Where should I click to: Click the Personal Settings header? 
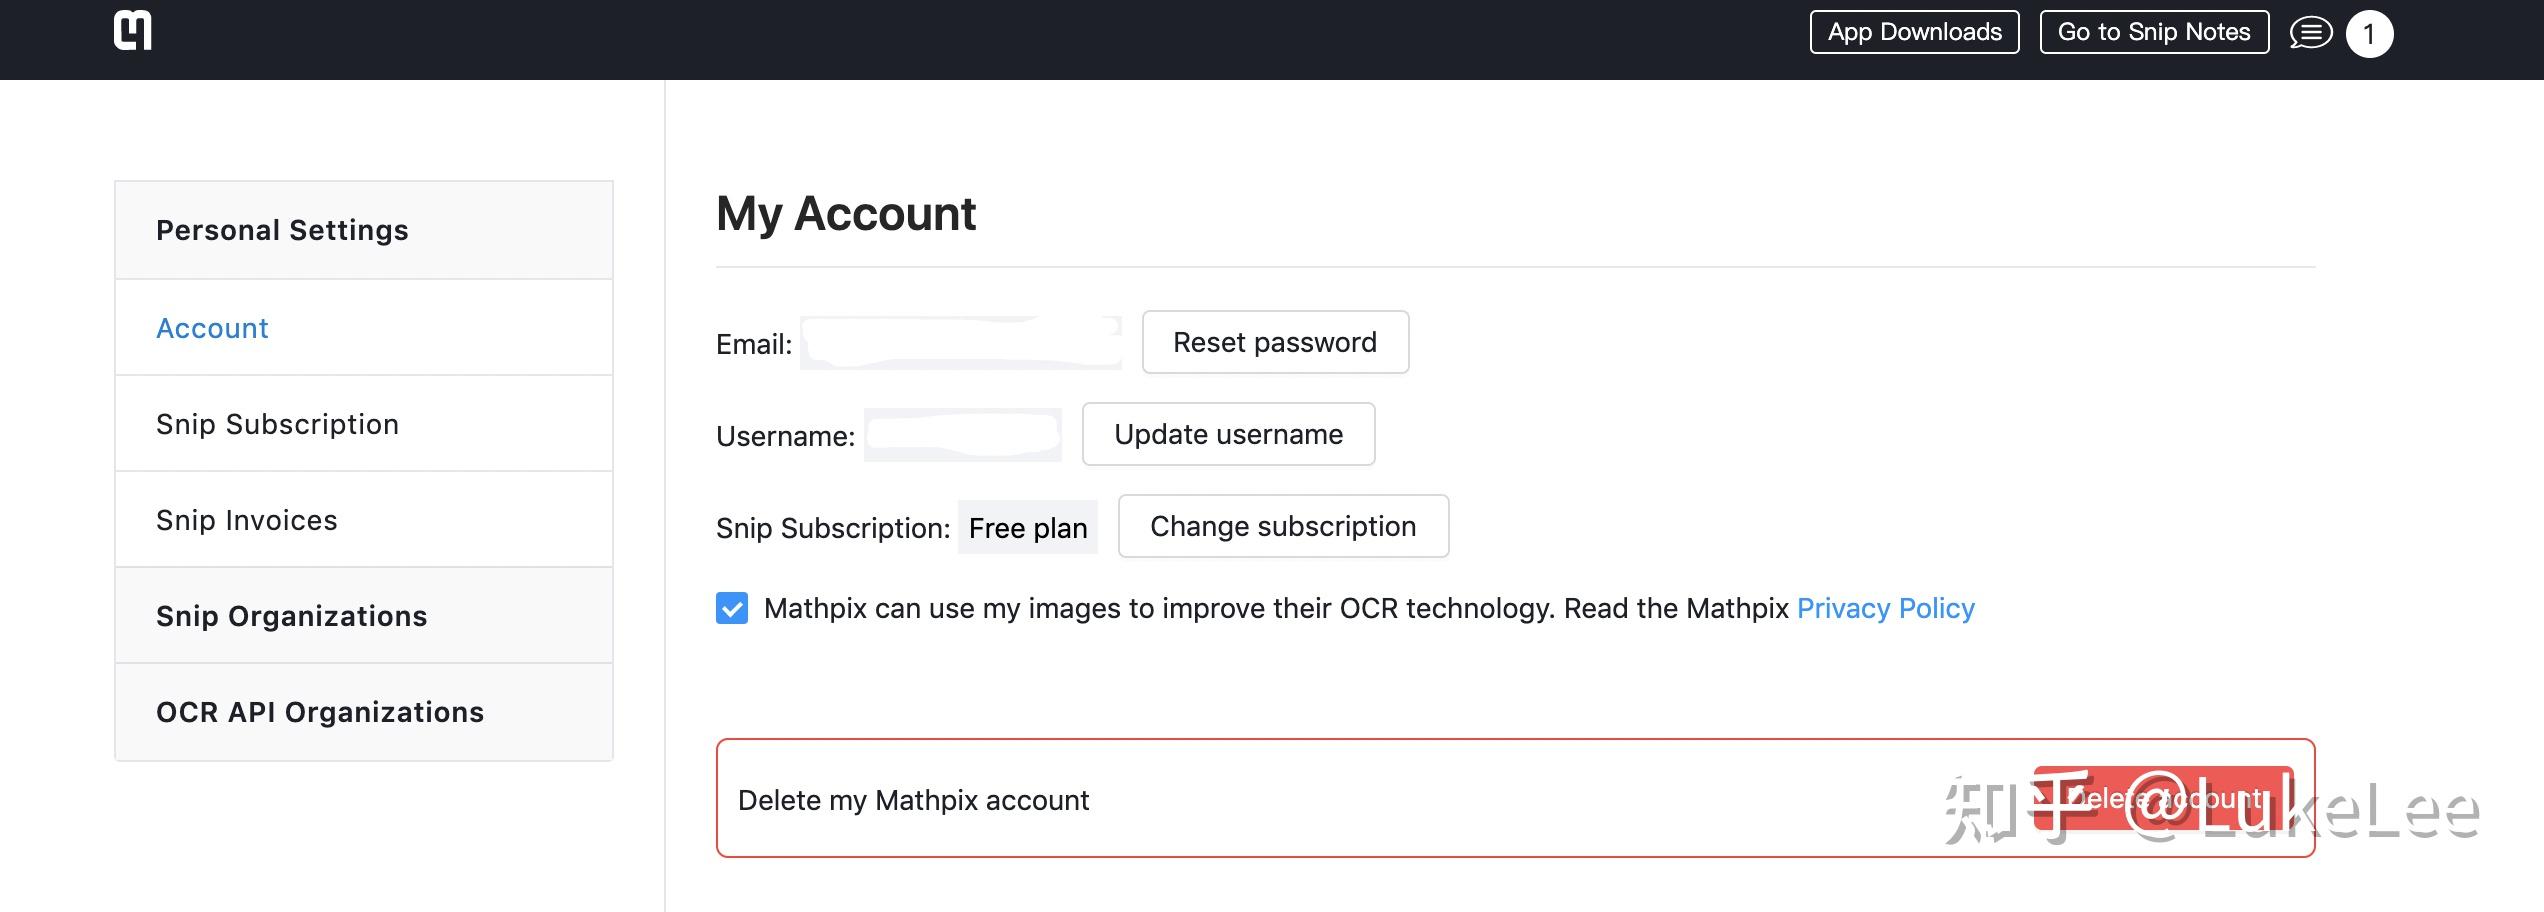(x=282, y=230)
